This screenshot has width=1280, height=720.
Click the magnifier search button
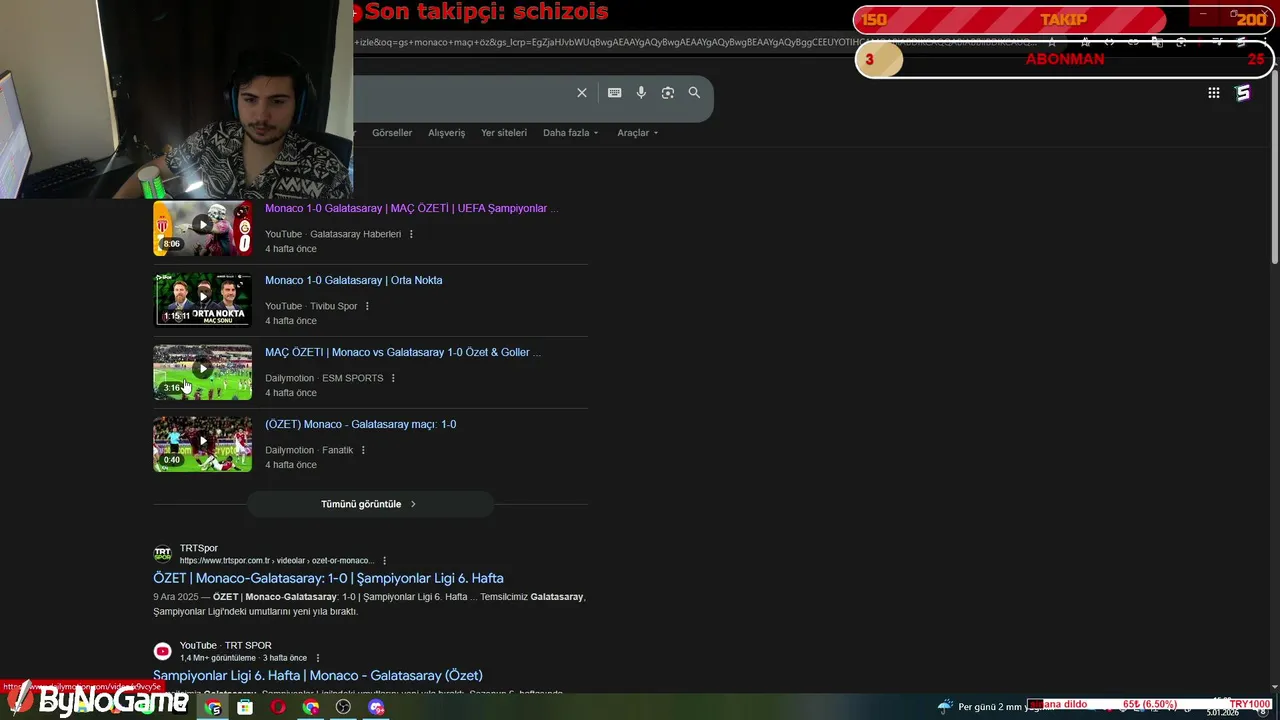pos(694,93)
